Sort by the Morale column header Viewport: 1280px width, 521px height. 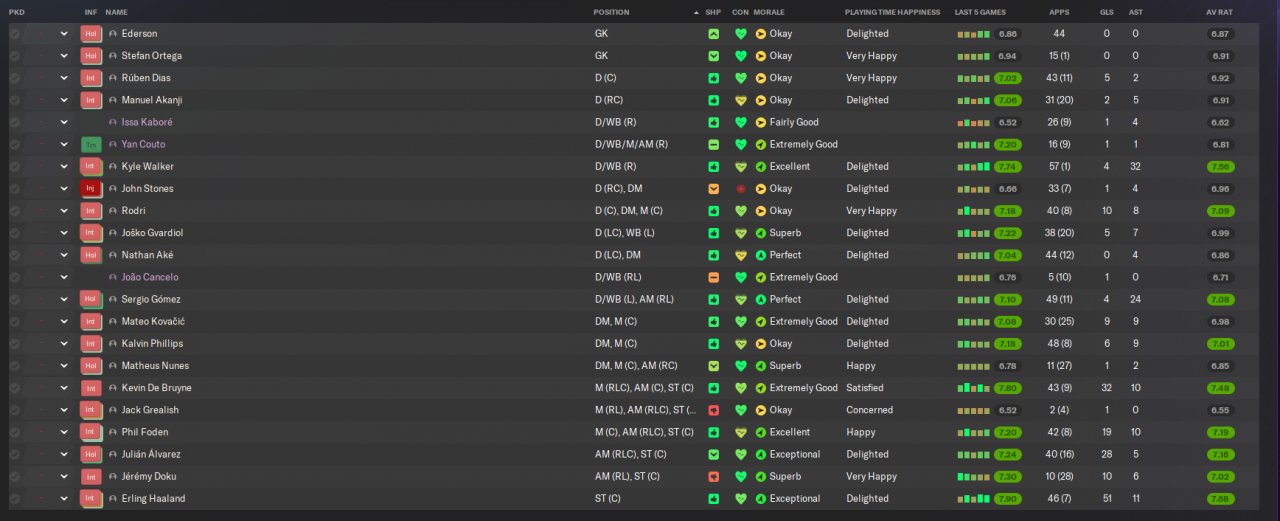(769, 12)
